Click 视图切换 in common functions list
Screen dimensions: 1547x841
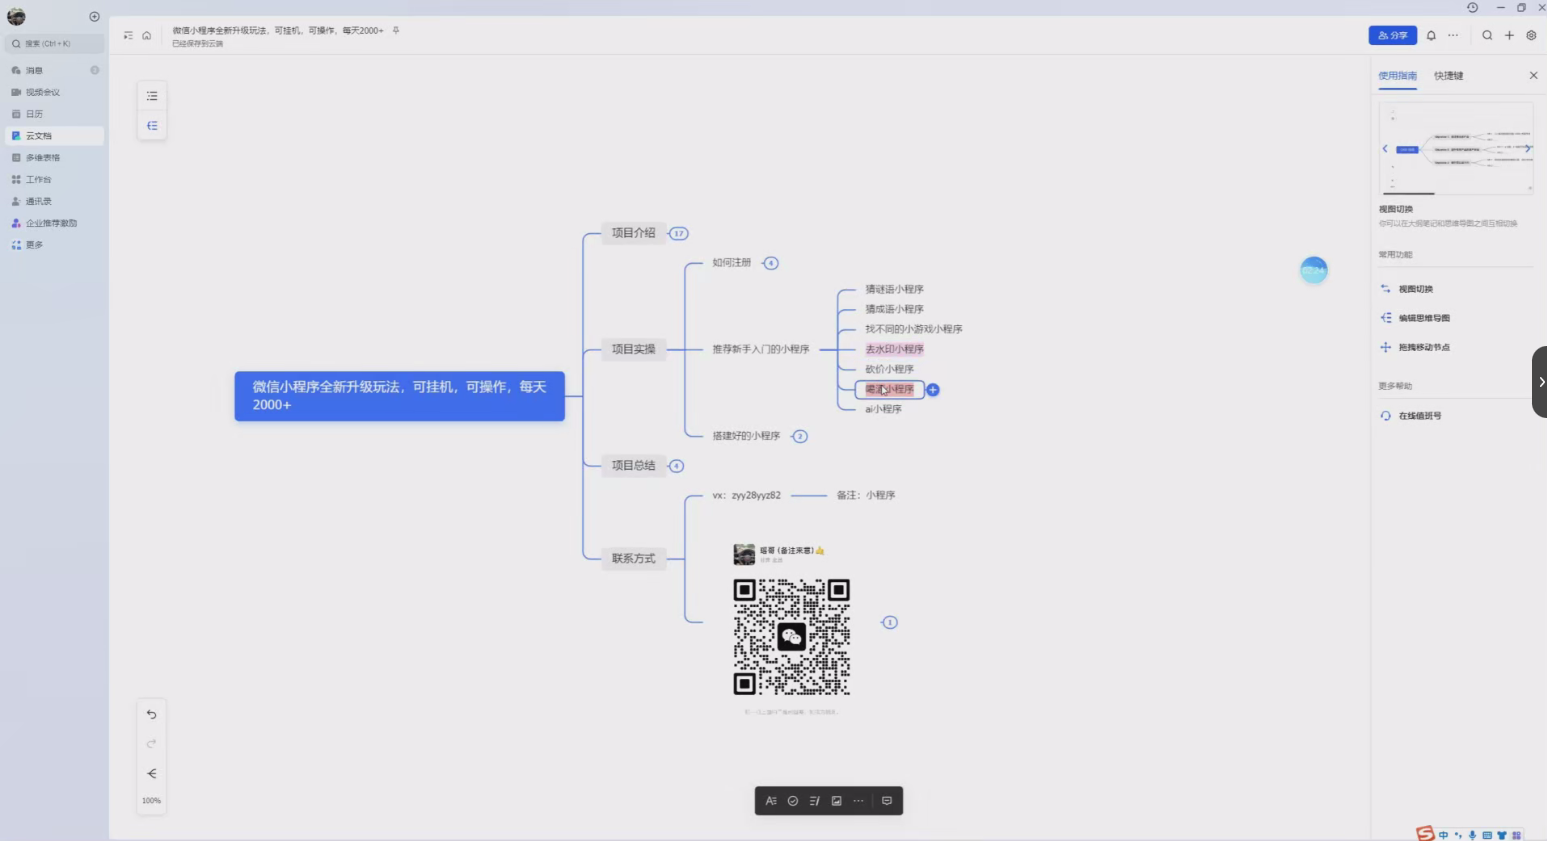tap(1416, 289)
